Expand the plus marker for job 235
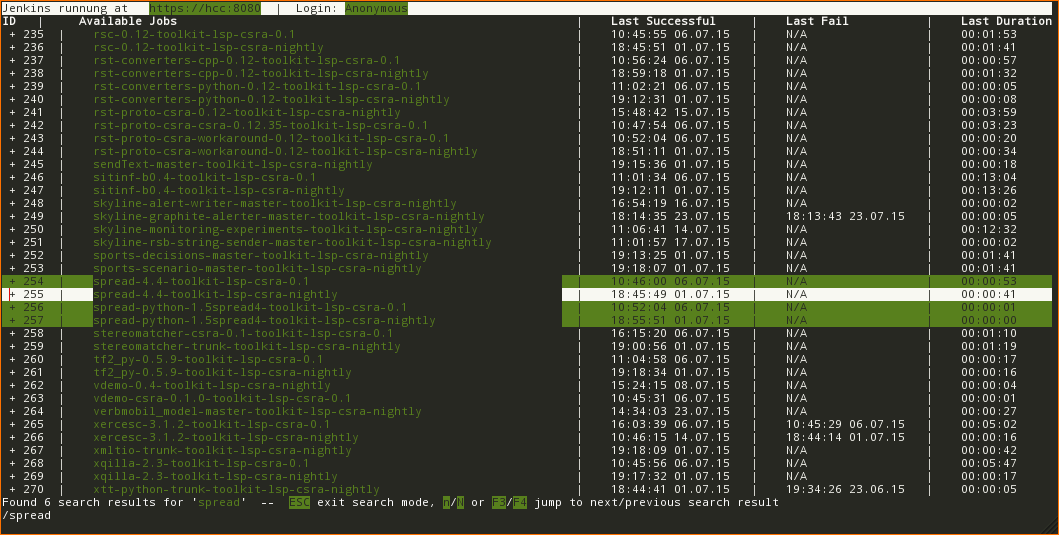The width and height of the screenshot is (1059, 535). (12, 34)
